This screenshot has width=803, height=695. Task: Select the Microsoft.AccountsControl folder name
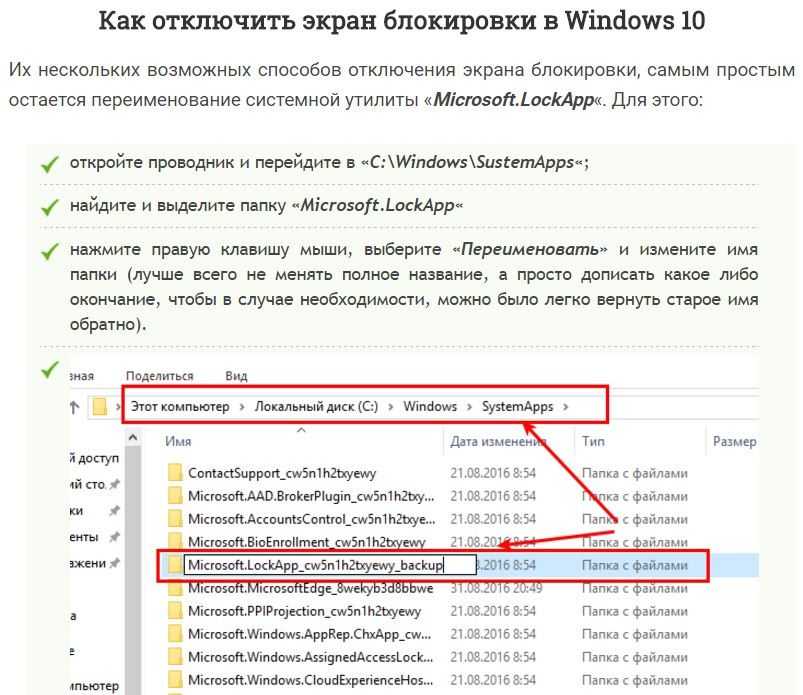click(x=311, y=519)
